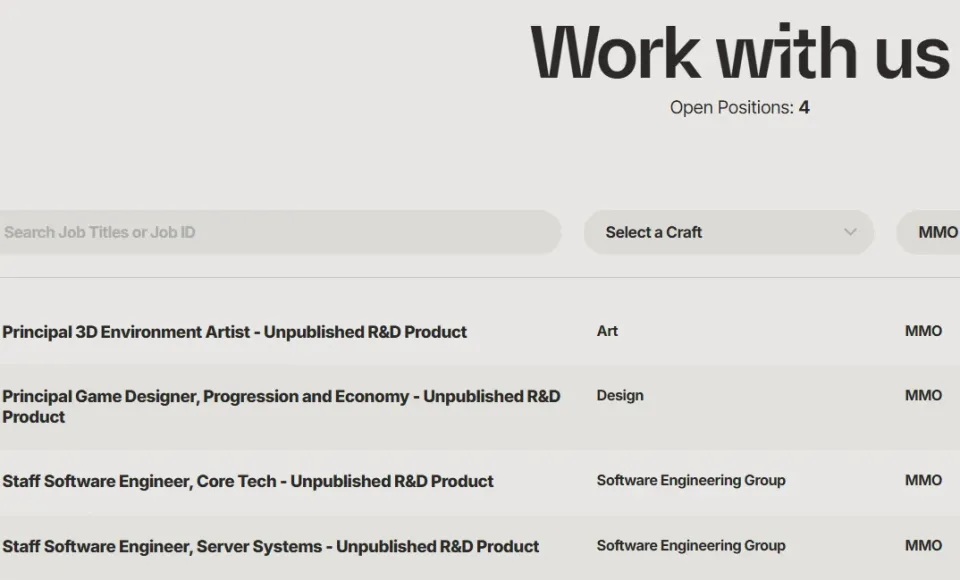Click the chevron arrow in Select a Craft
The image size is (960, 580).
(x=850, y=232)
